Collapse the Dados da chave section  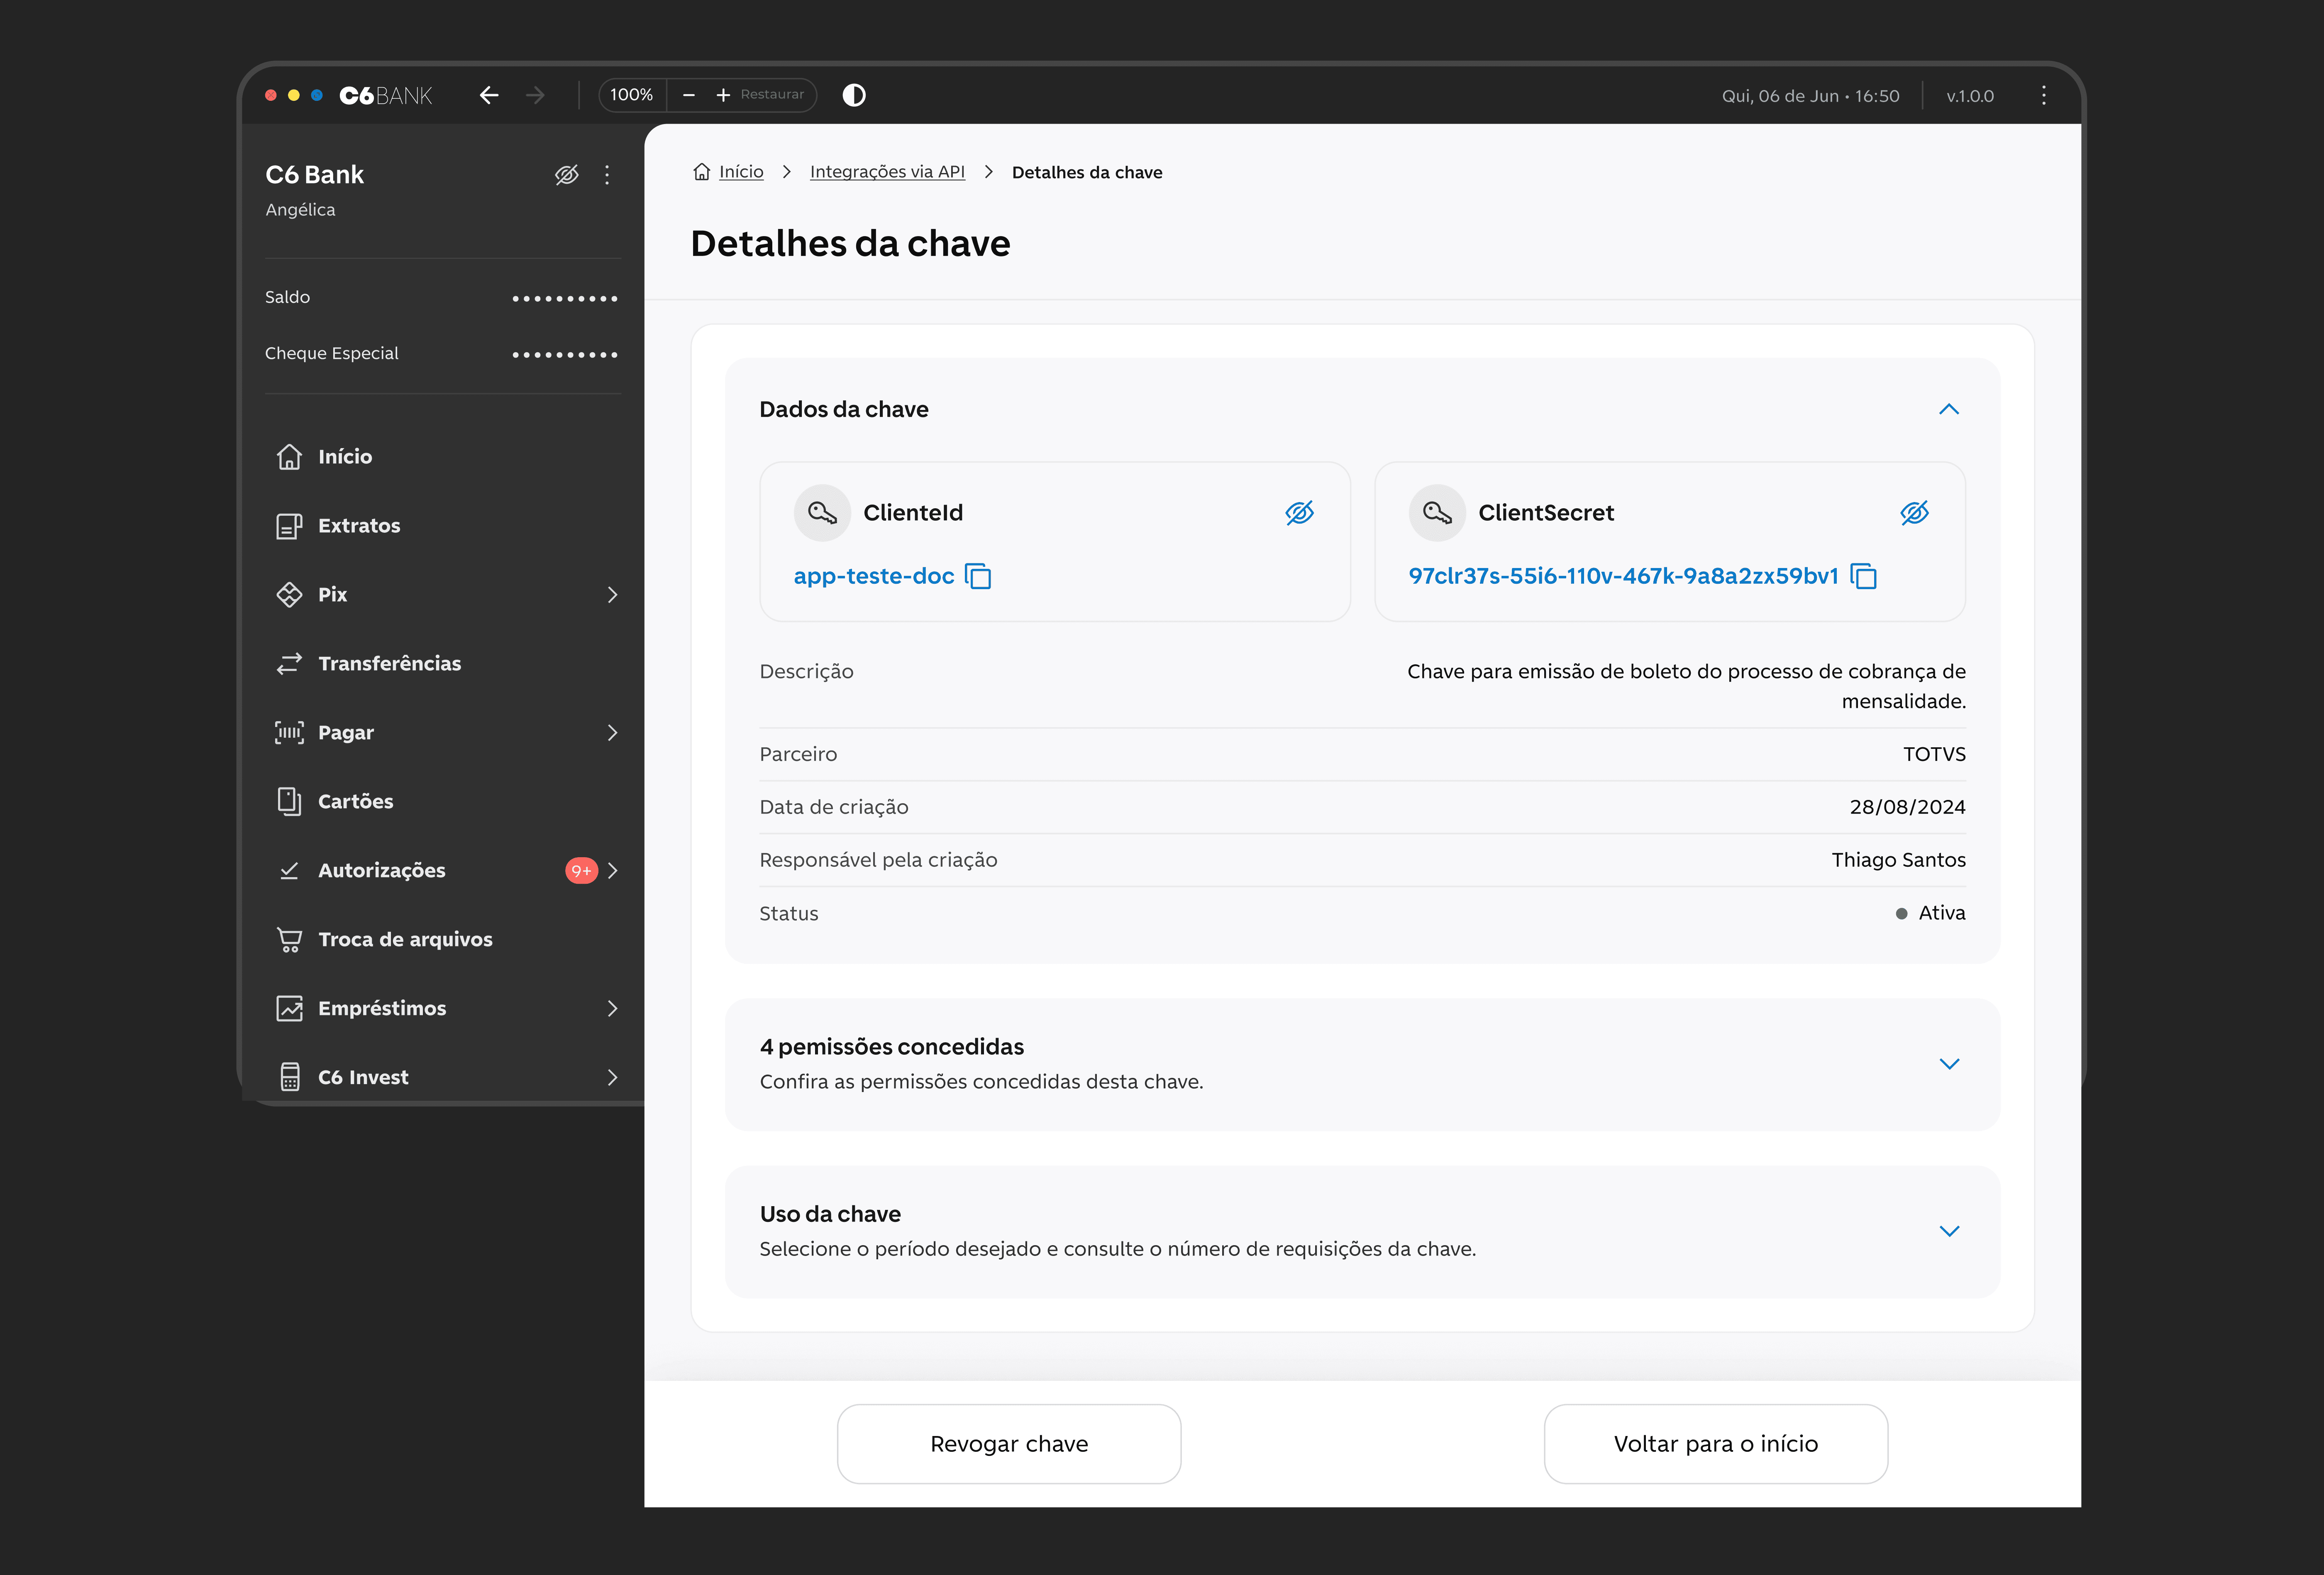click(1949, 409)
